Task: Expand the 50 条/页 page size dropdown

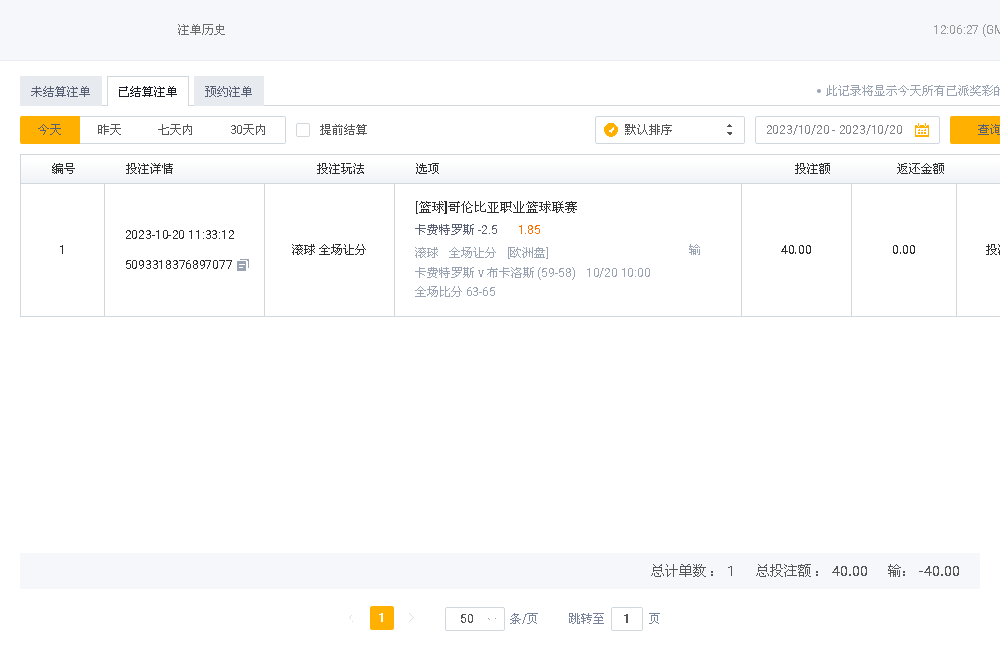Action: [x=474, y=619]
